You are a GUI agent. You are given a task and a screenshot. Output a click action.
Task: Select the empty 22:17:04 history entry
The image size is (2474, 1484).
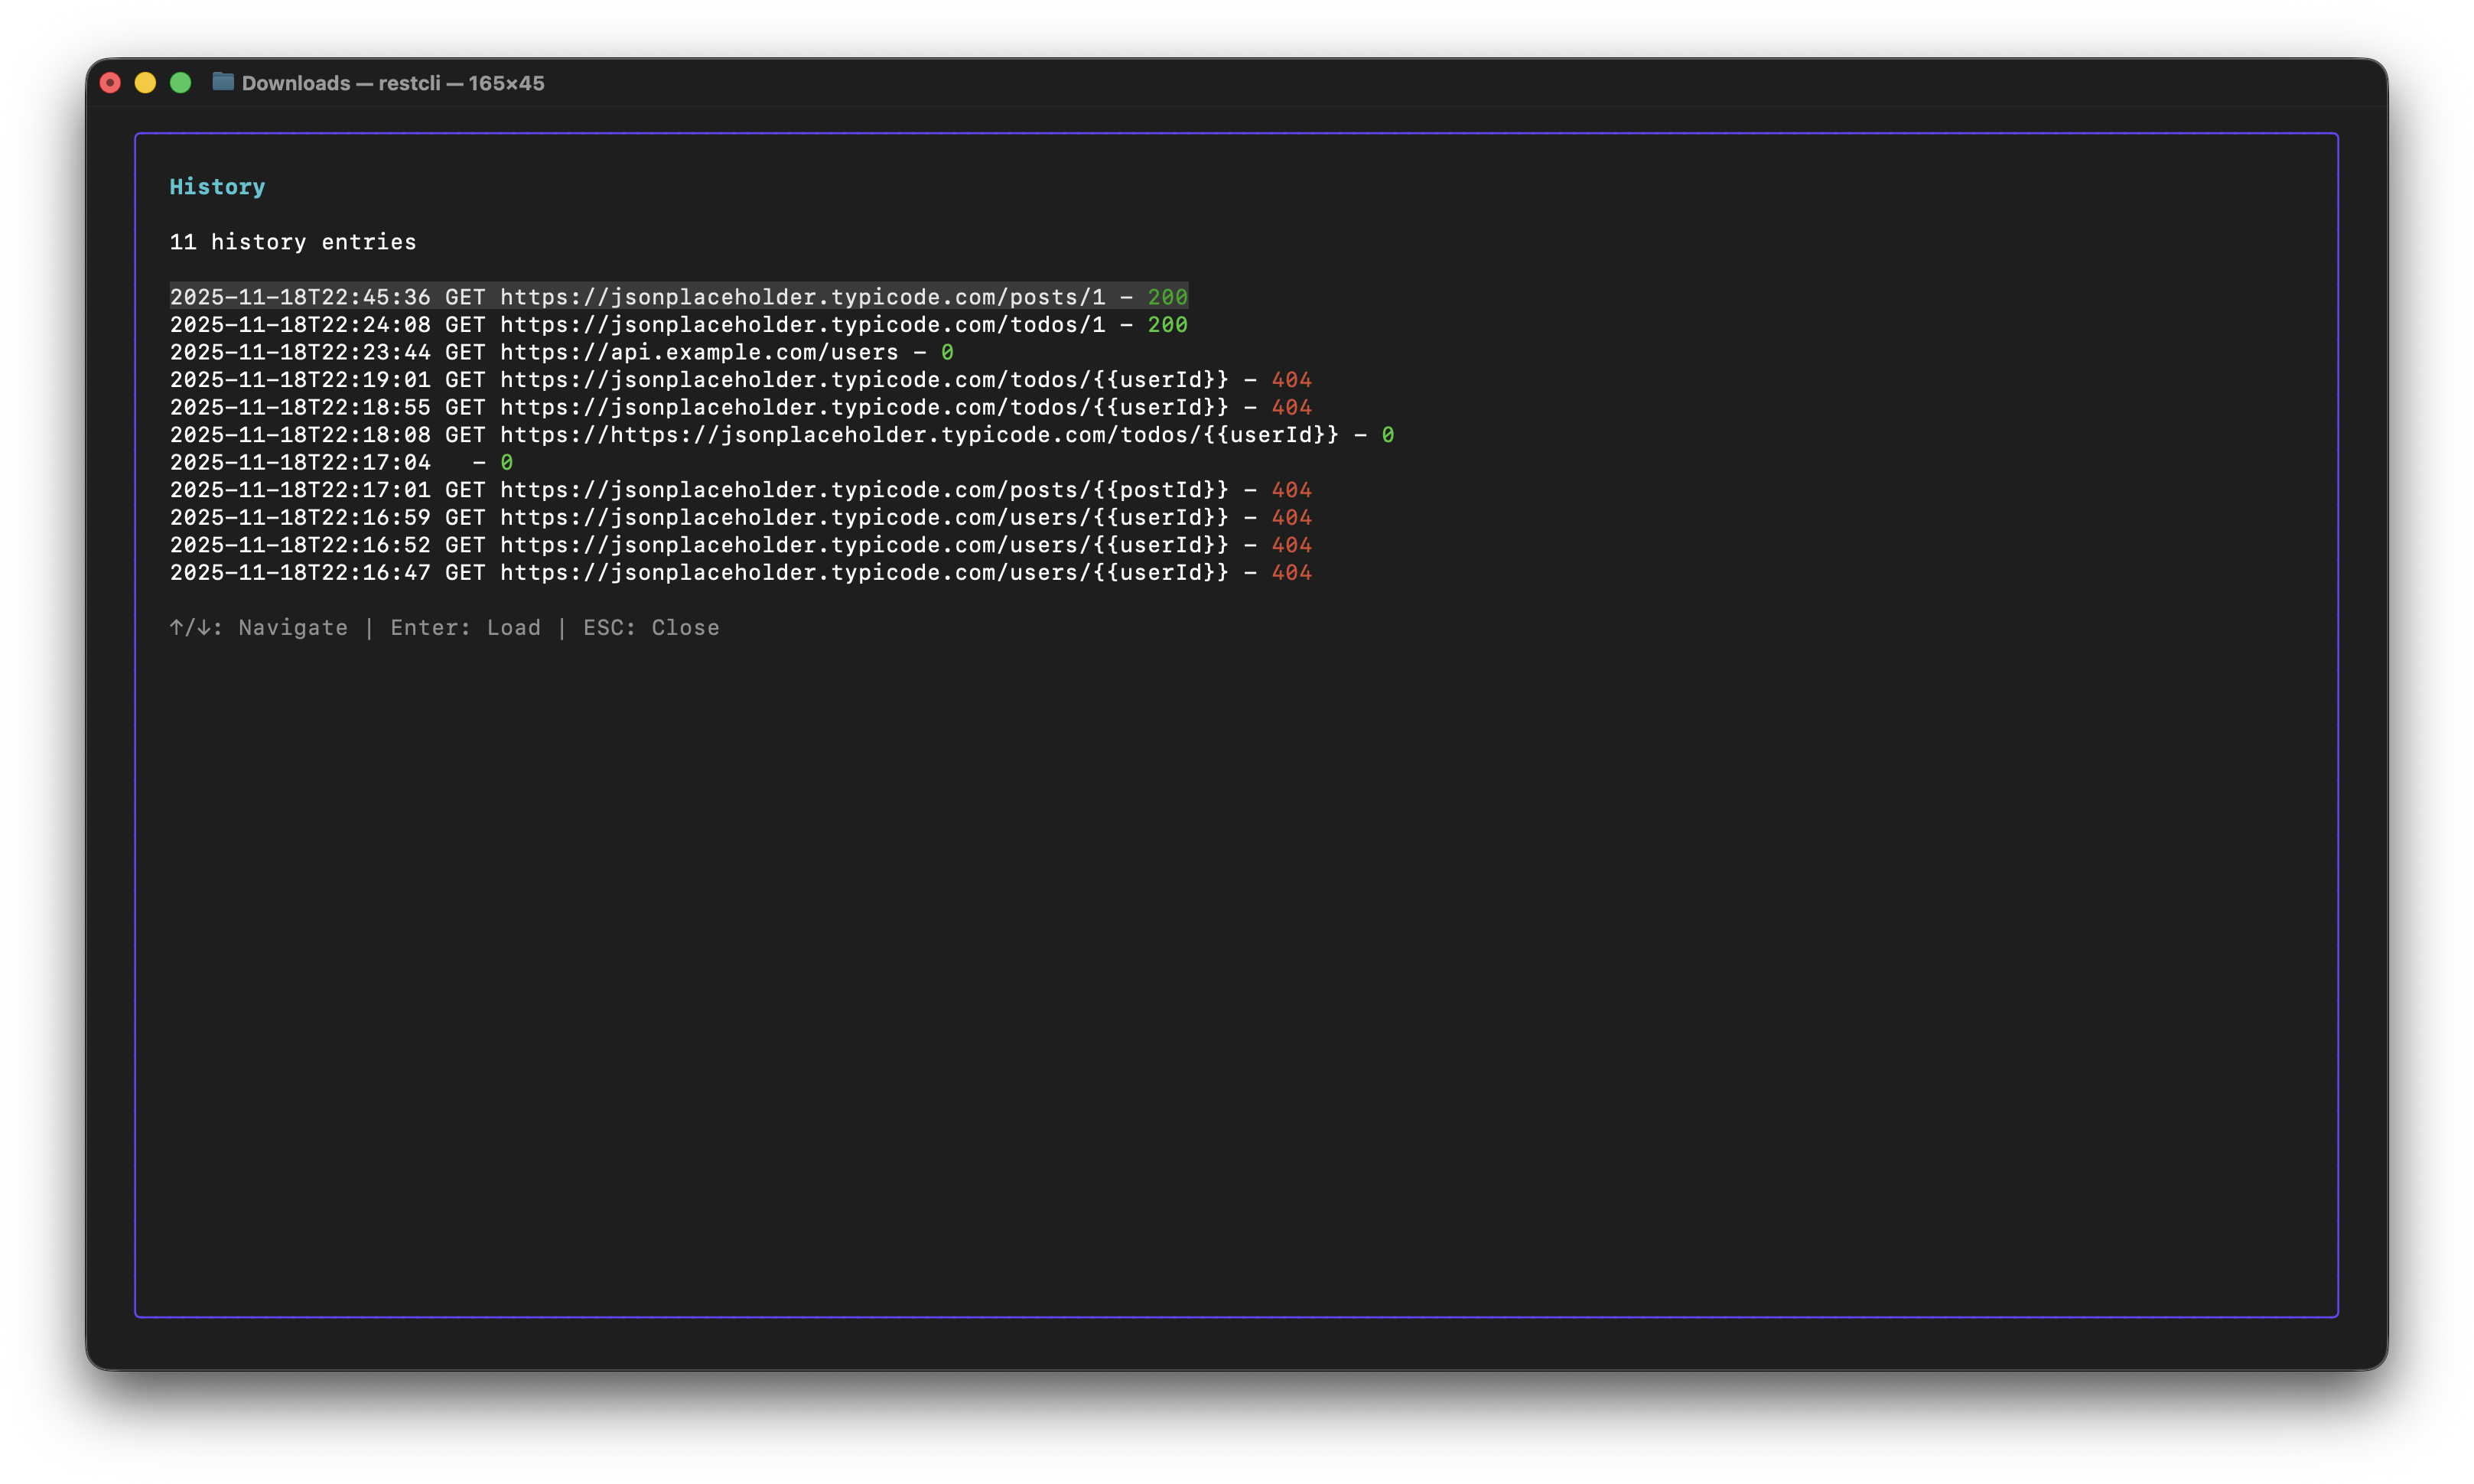coord(340,463)
